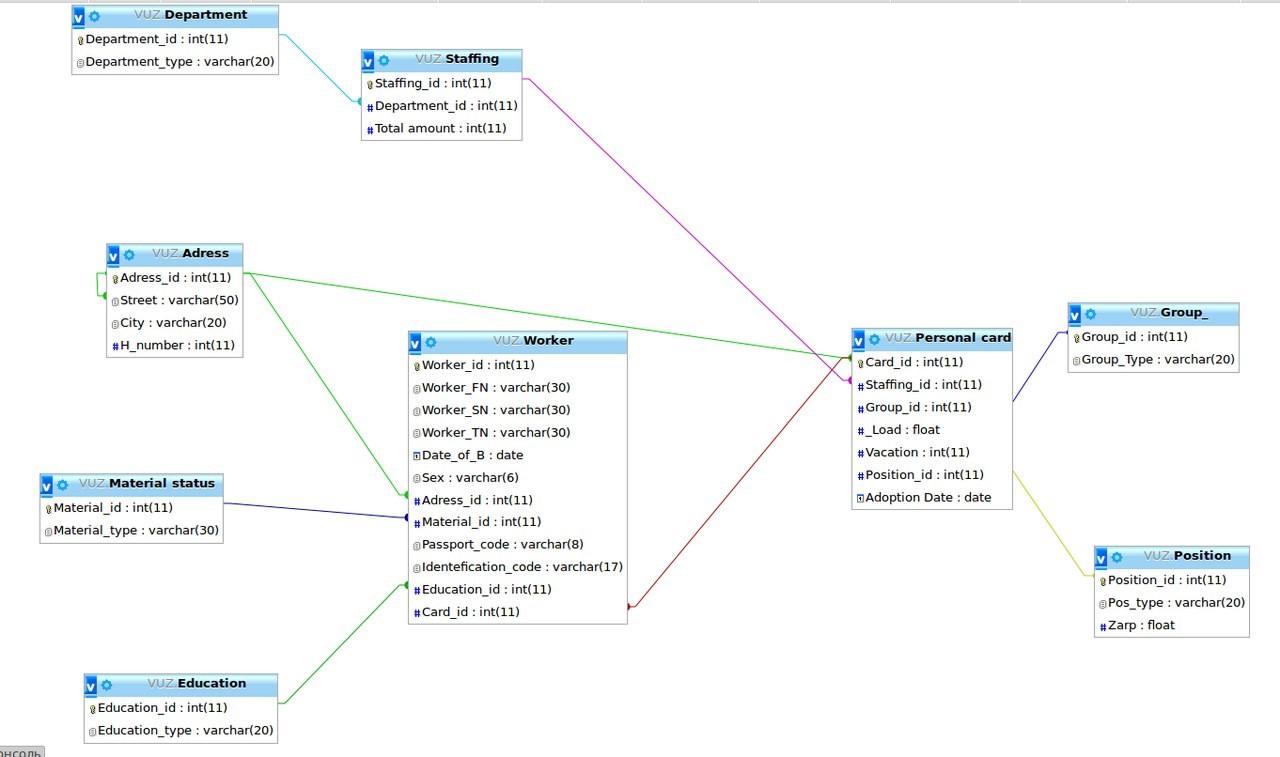Click the Total amount : int(11) column
Screen dimensions: 1280x757
(x=441, y=129)
